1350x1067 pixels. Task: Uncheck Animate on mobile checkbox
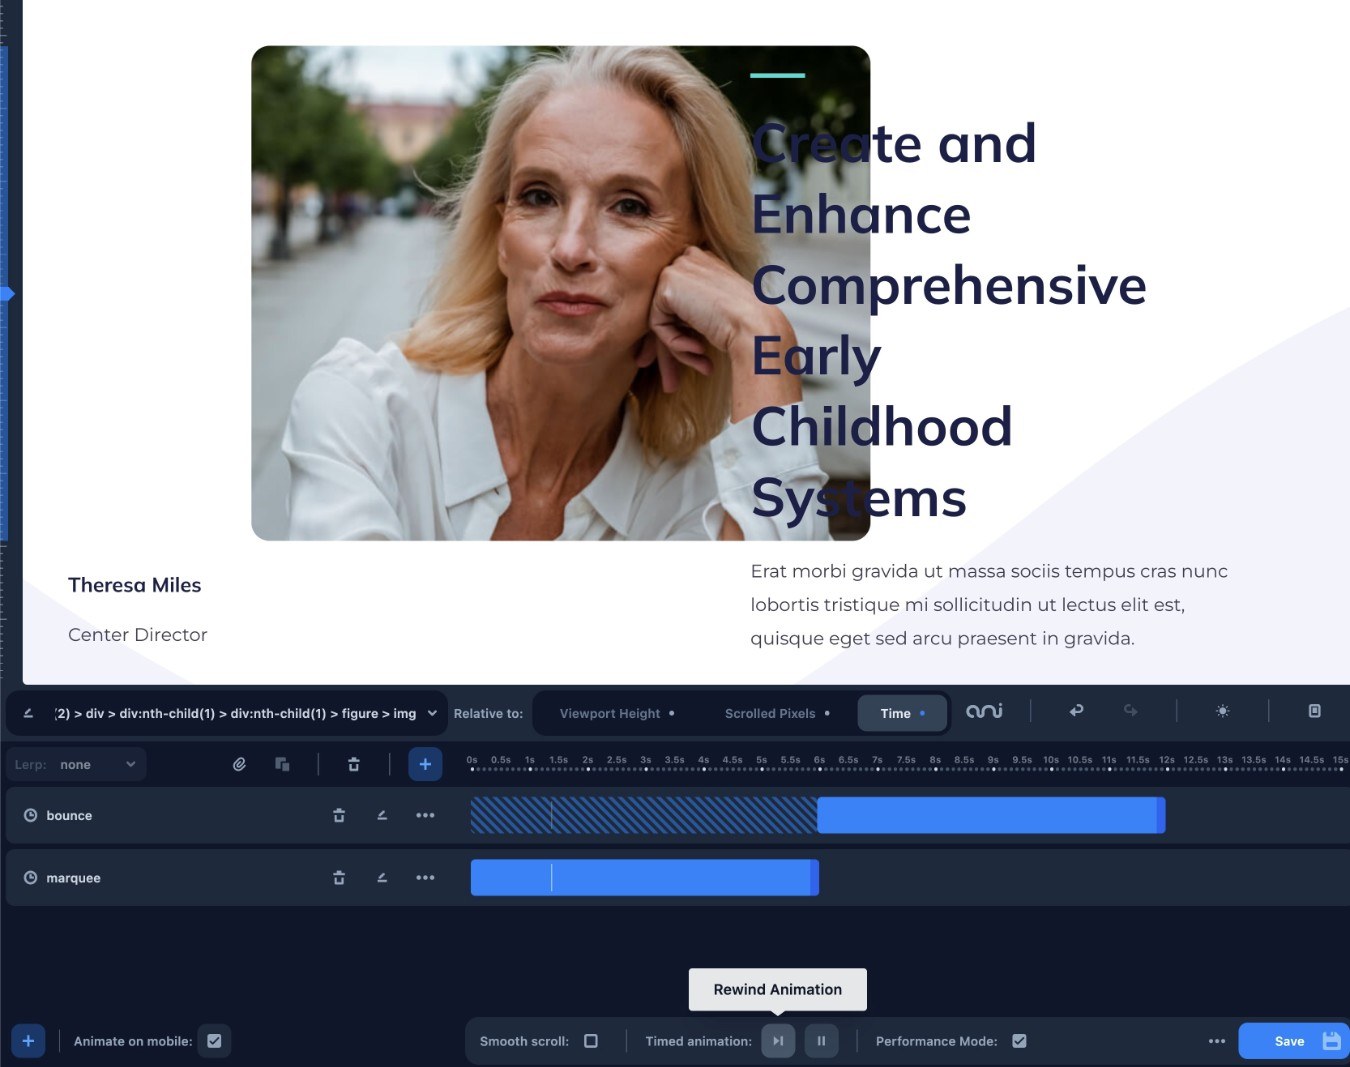point(214,1041)
